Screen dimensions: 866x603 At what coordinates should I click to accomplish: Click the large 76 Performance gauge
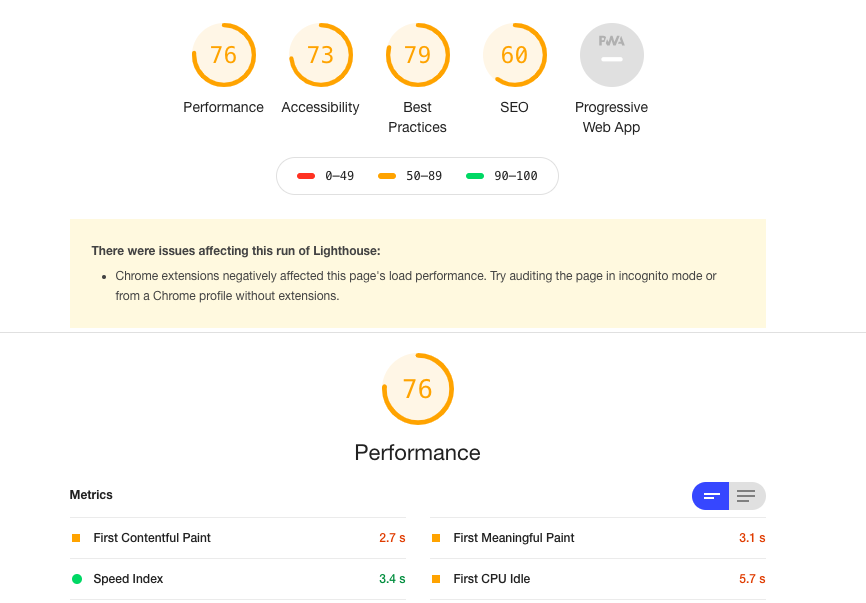pos(417,389)
